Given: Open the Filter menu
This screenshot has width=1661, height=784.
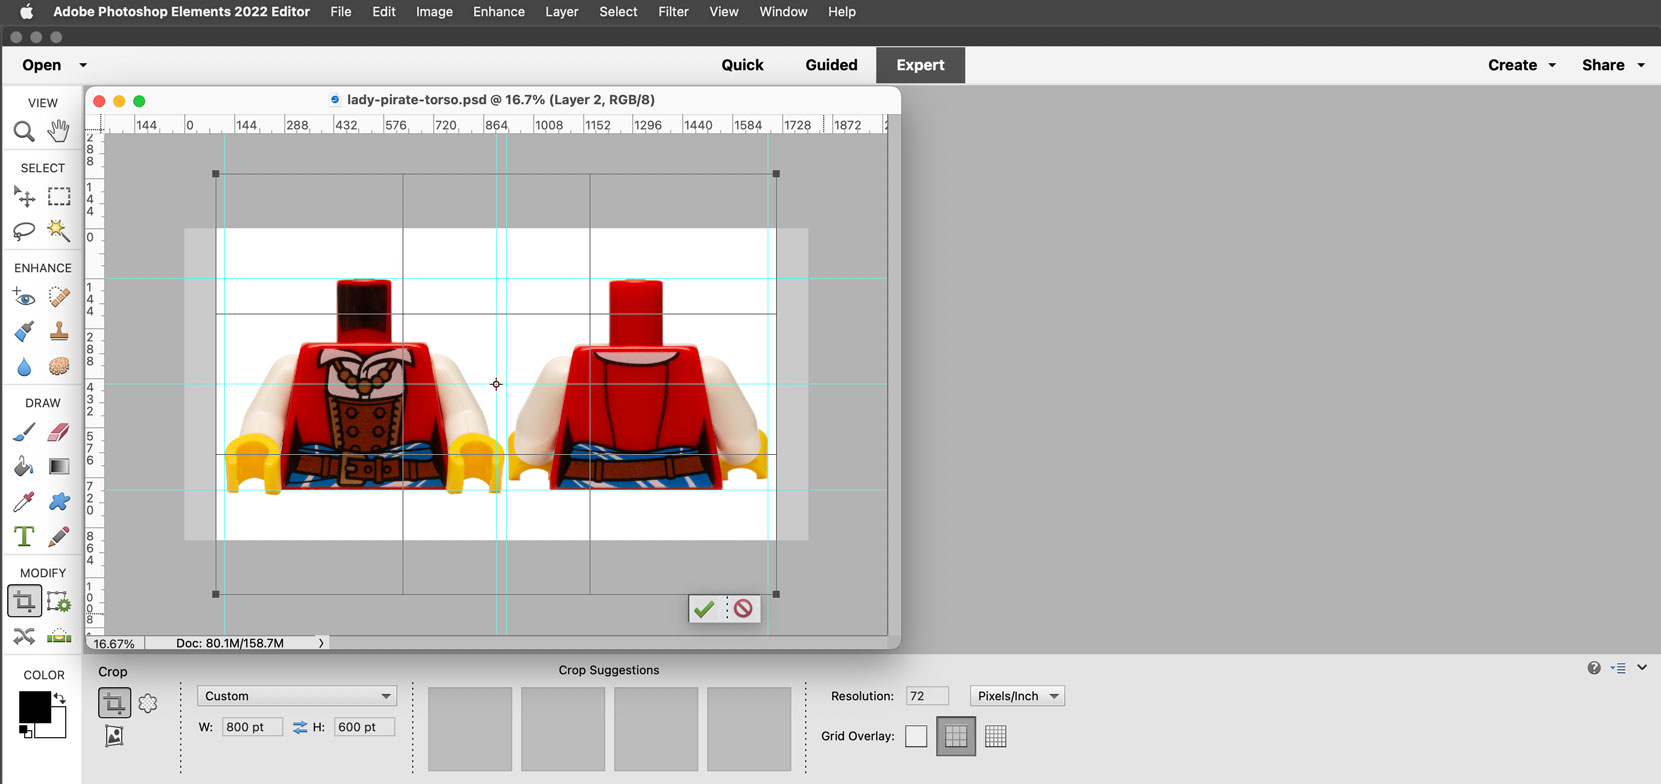Looking at the screenshot, I should [x=673, y=12].
